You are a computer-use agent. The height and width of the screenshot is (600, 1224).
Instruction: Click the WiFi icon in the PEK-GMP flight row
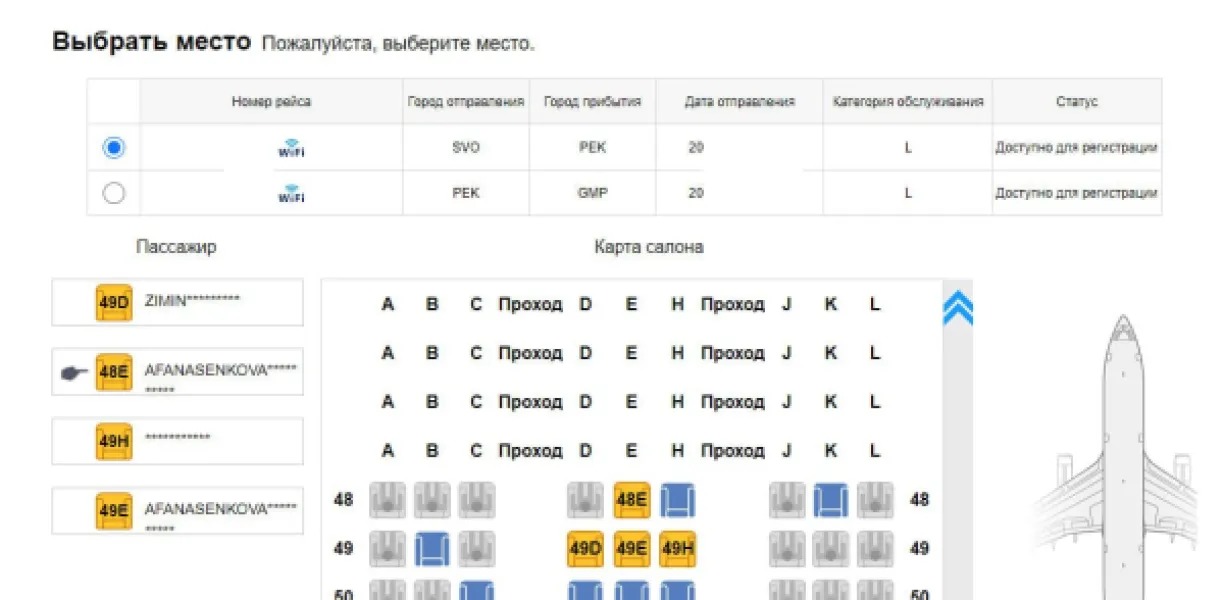click(x=291, y=193)
